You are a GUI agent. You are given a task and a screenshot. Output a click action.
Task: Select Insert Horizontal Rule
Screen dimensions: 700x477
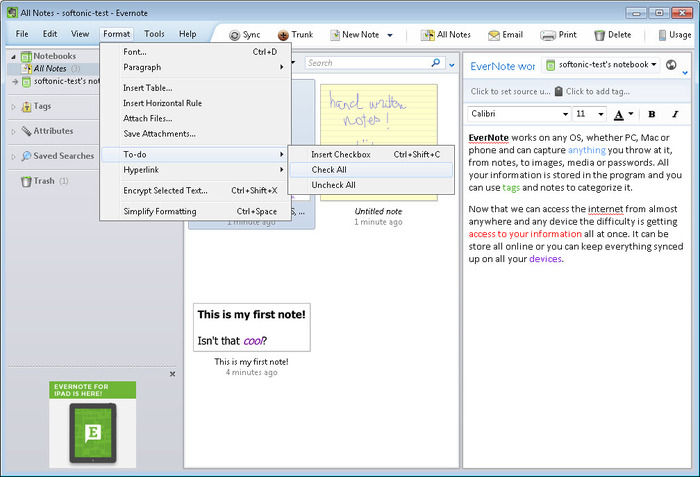tap(196, 103)
